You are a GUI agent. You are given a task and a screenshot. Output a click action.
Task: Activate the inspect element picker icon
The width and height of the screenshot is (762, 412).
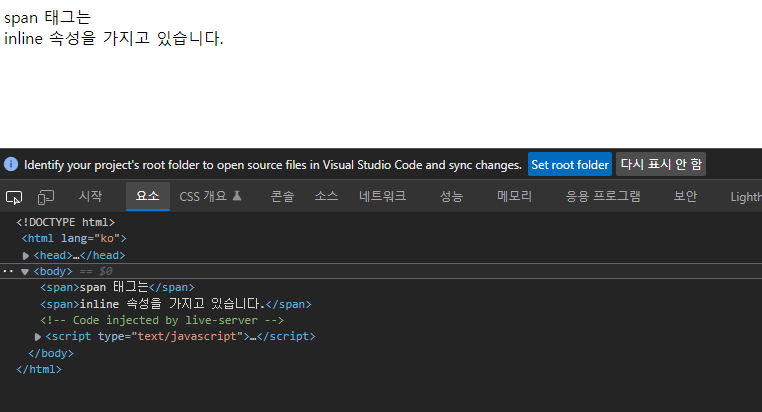[x=14, y=197]
